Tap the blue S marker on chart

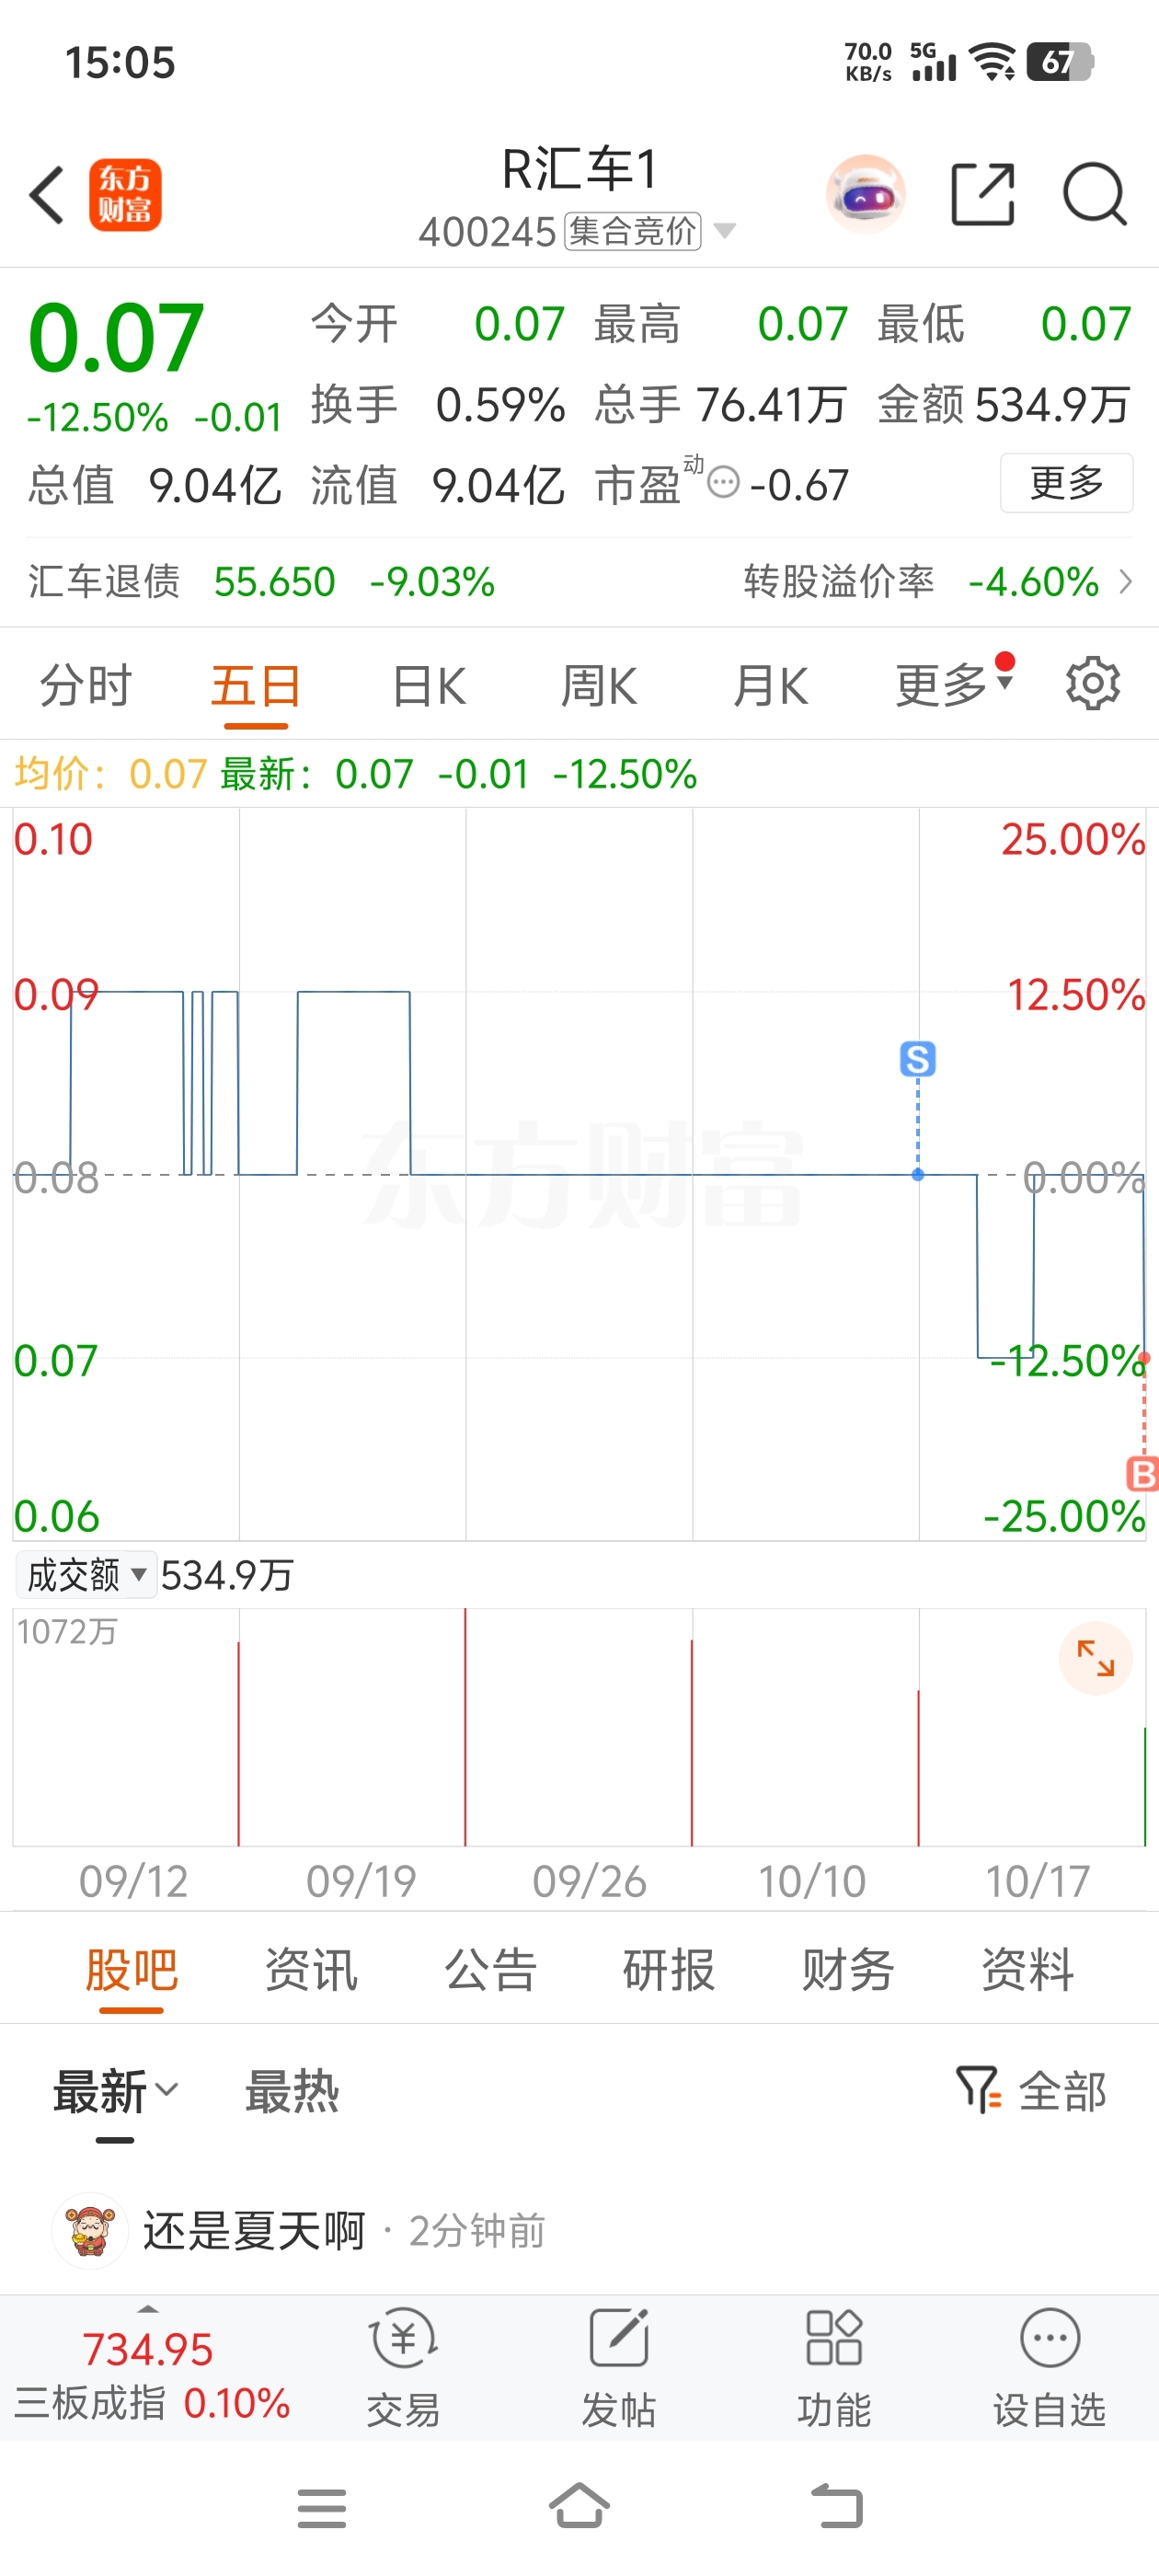[x=917, y=1059]
